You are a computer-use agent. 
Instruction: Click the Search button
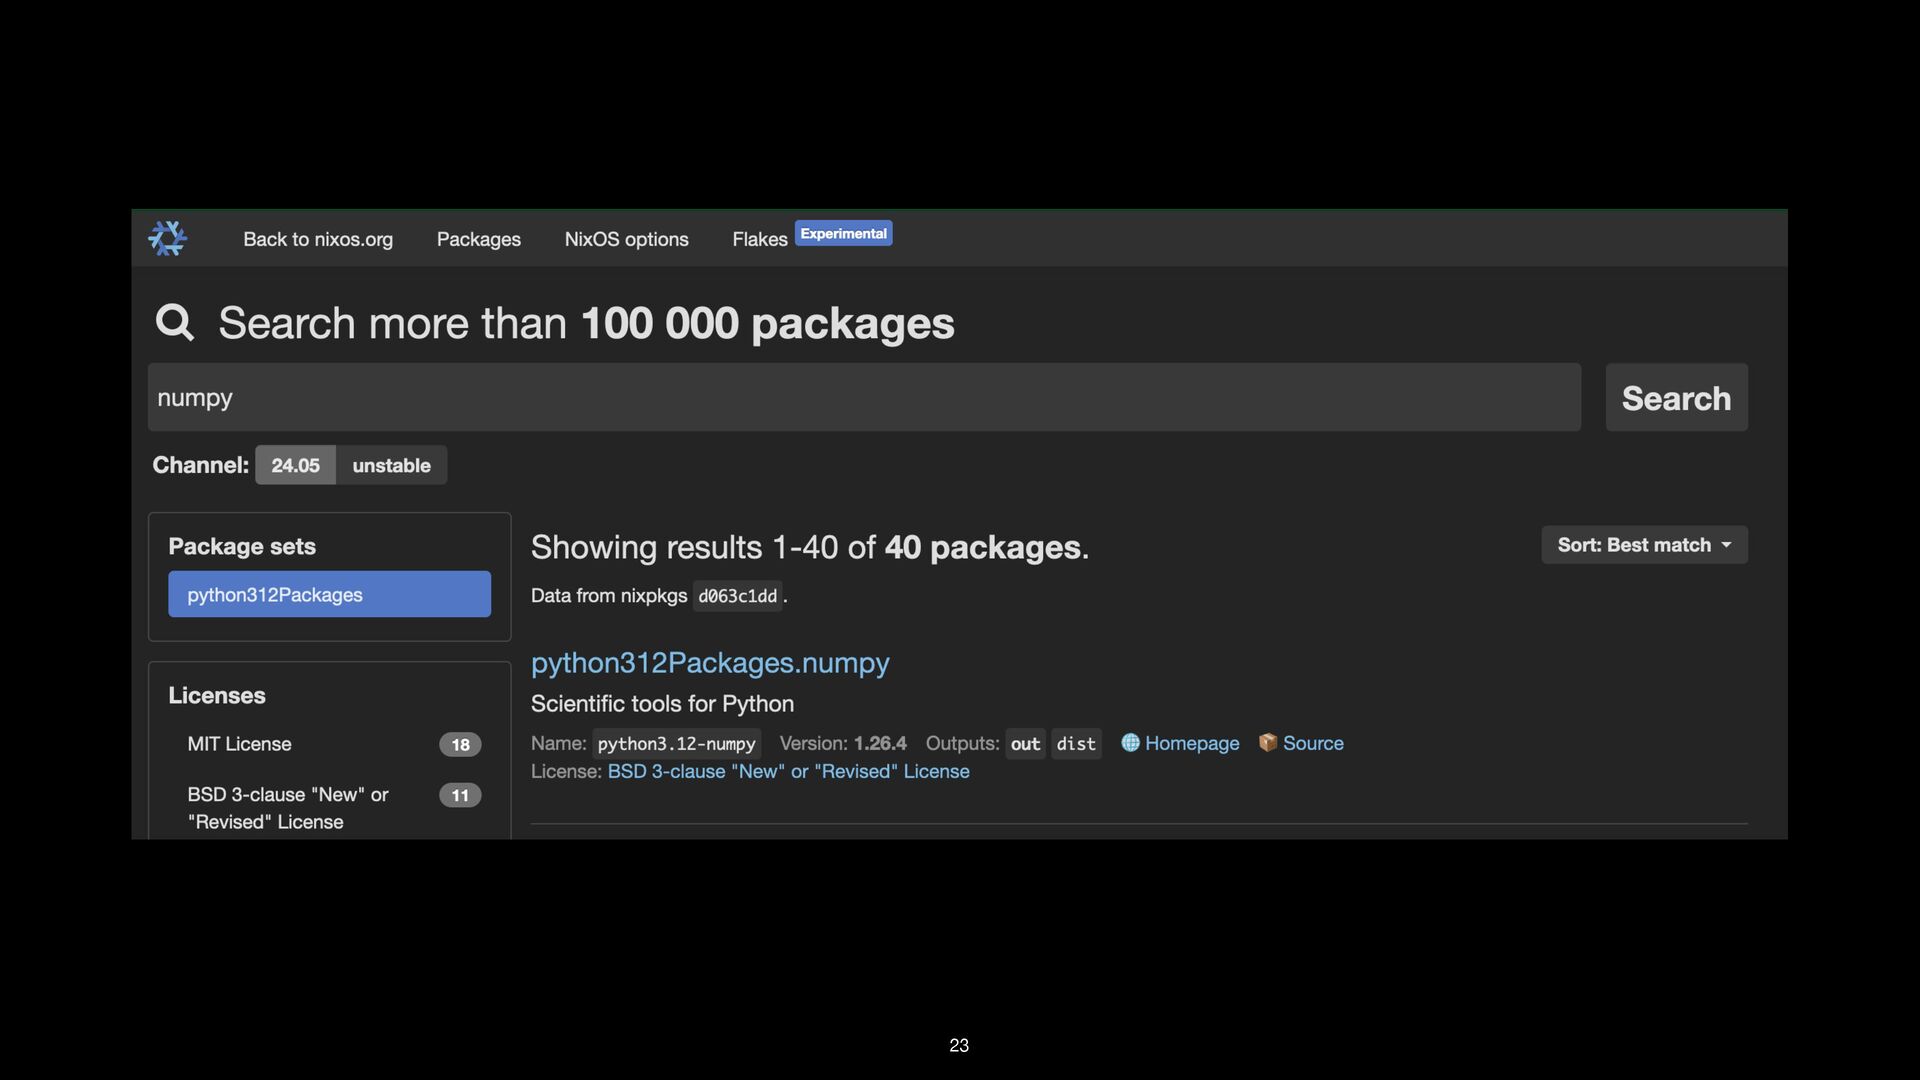pyautogui.click(x=1676, y=397)
